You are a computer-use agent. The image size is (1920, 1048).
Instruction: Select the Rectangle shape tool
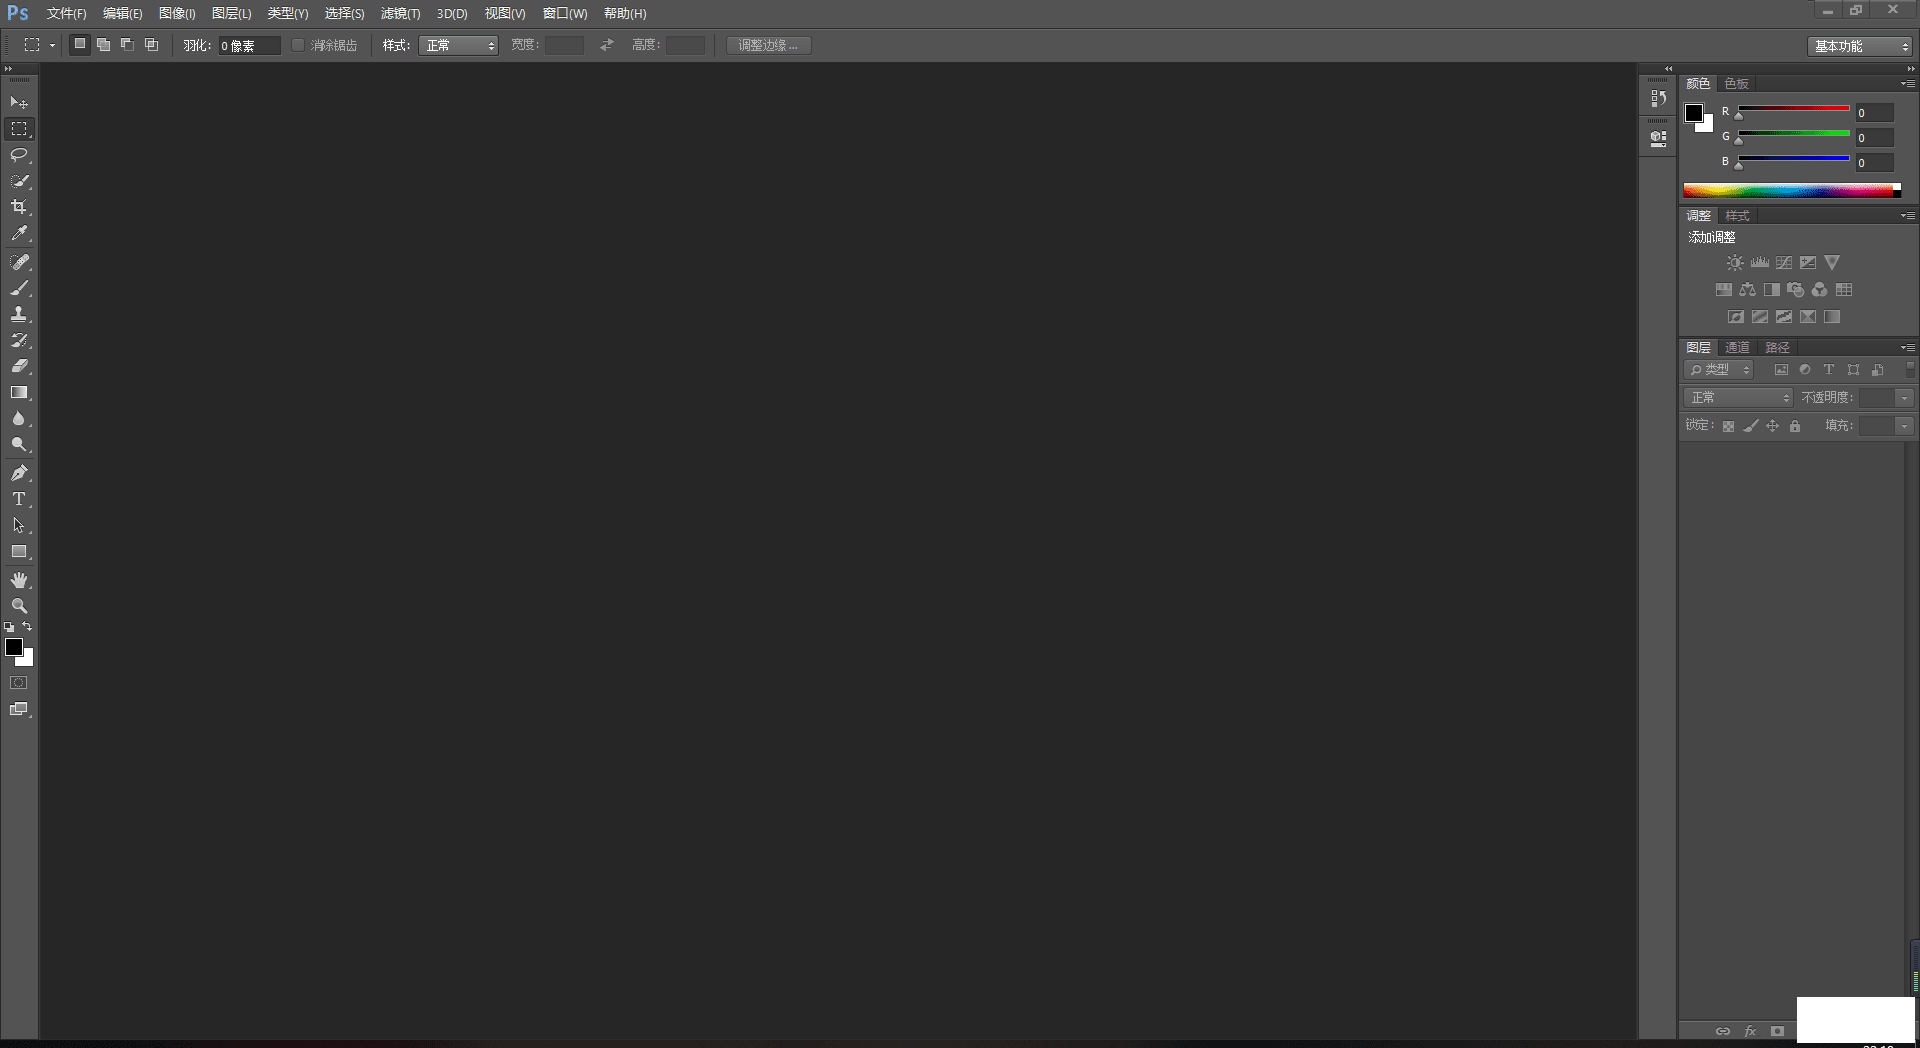(x=19, y=552)
